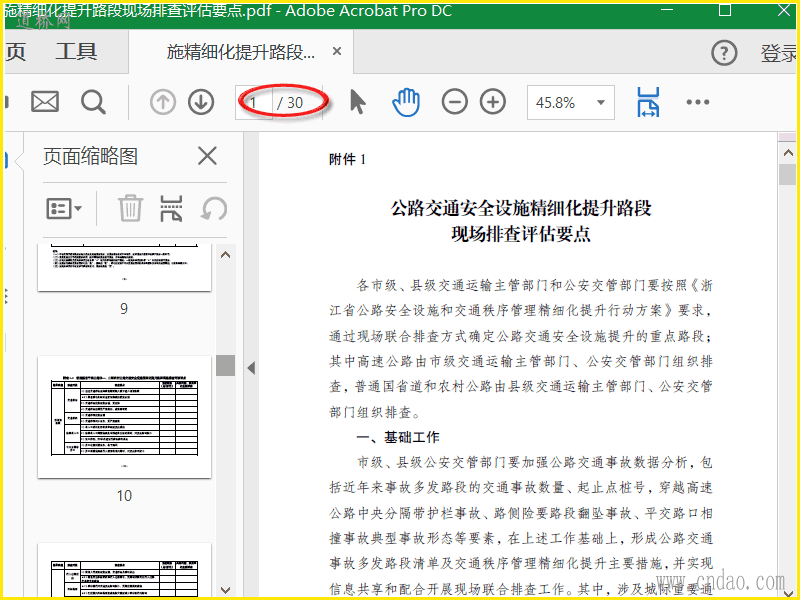800x600 pixels.
Task: Click the 登录 sign-in link
Action: (779, 53)
